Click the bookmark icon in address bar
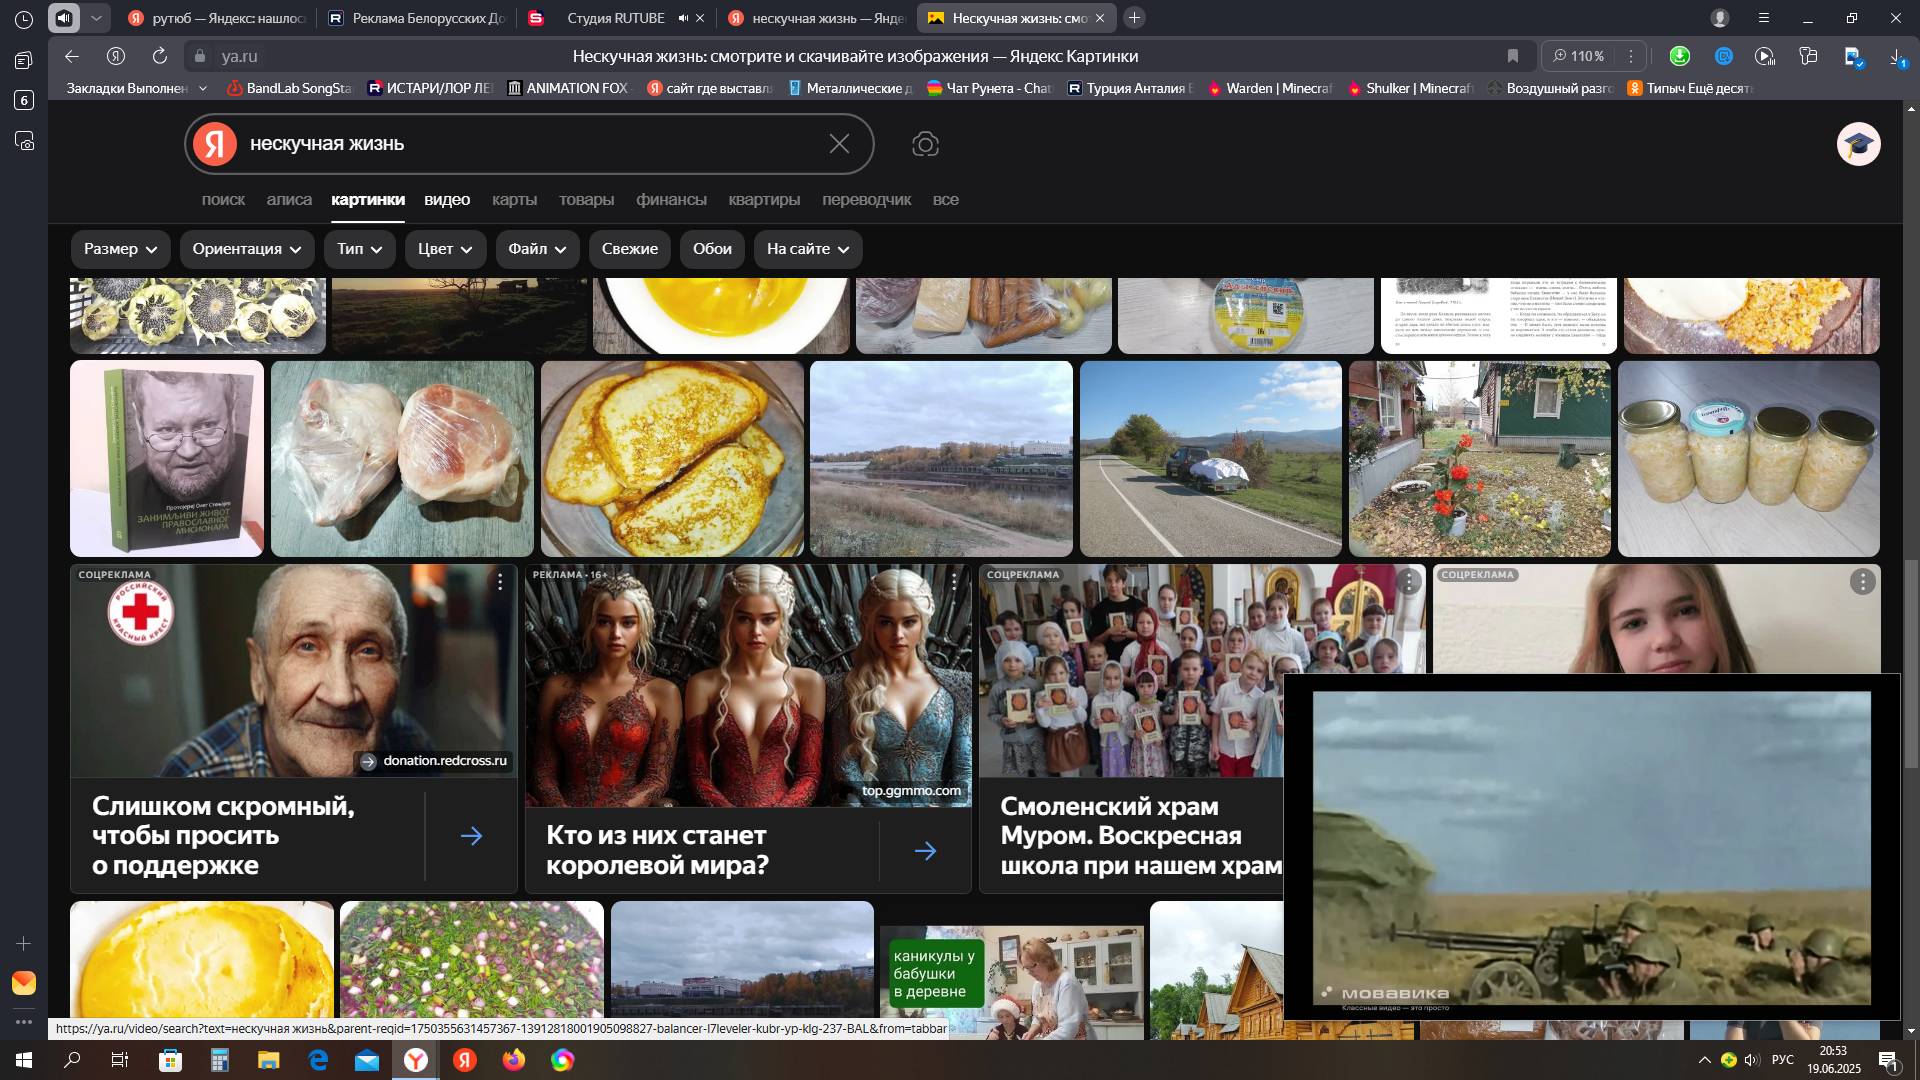Image resolution: width=1920 pixels, height=1080 pixels. coord(1513,56)
